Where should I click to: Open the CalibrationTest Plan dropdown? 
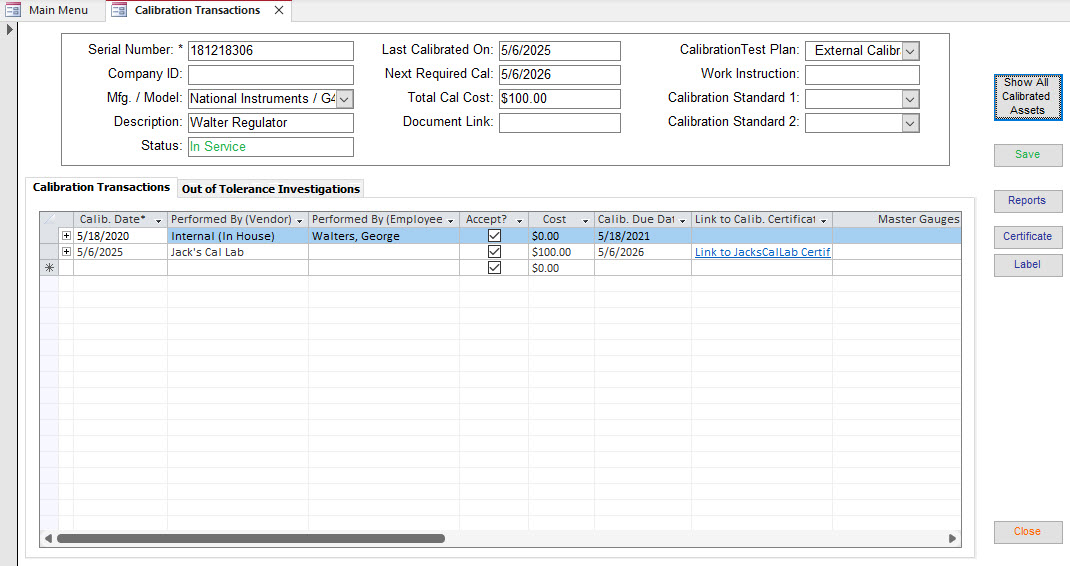coord(910,51)
